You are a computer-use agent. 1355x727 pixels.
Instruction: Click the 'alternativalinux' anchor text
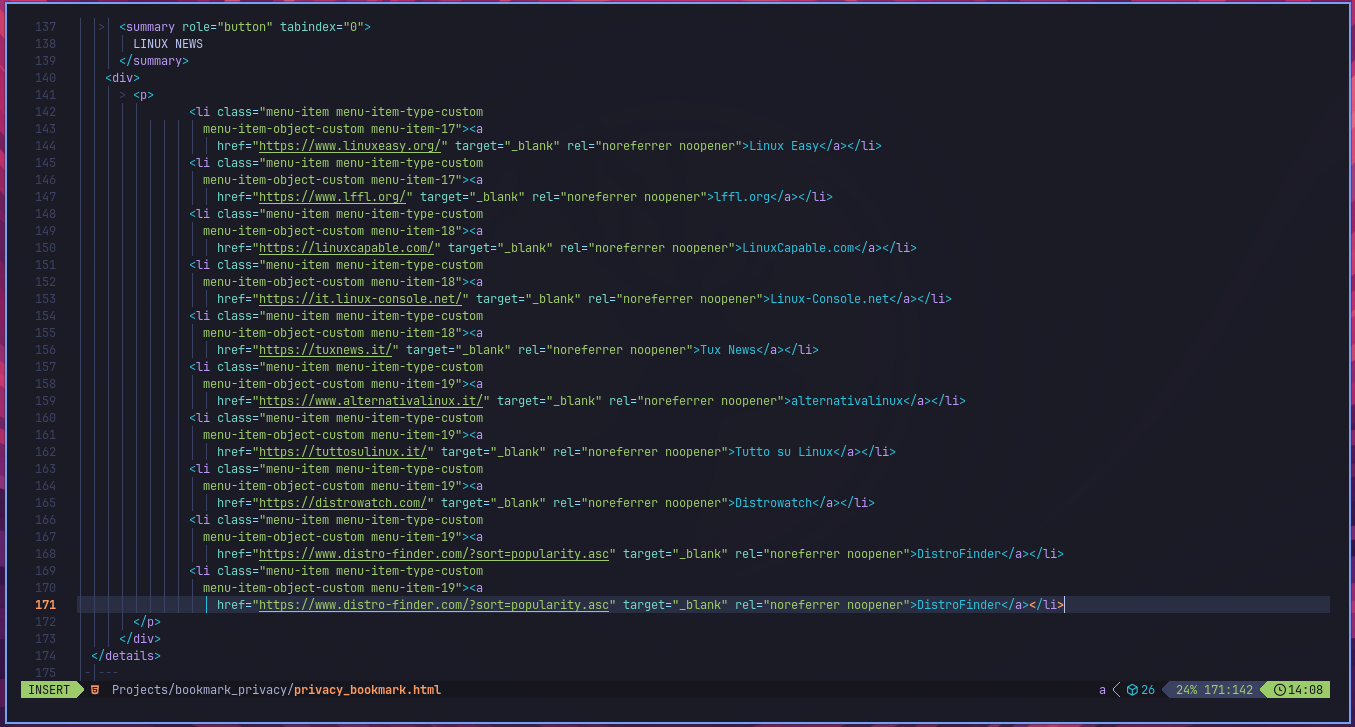pyautogui.click(x=847, y=401)
